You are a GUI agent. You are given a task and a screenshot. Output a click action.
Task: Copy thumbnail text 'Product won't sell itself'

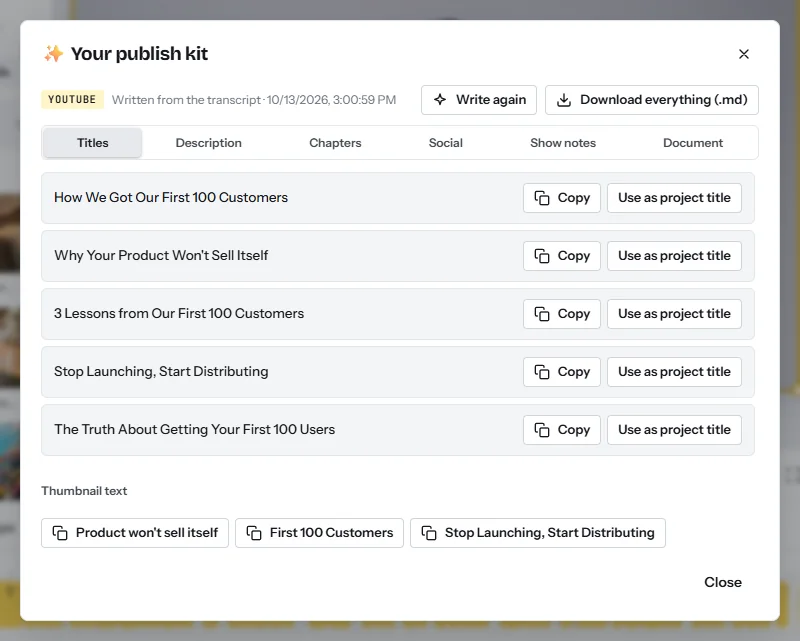pyautogui.click(x=135, y=533)
